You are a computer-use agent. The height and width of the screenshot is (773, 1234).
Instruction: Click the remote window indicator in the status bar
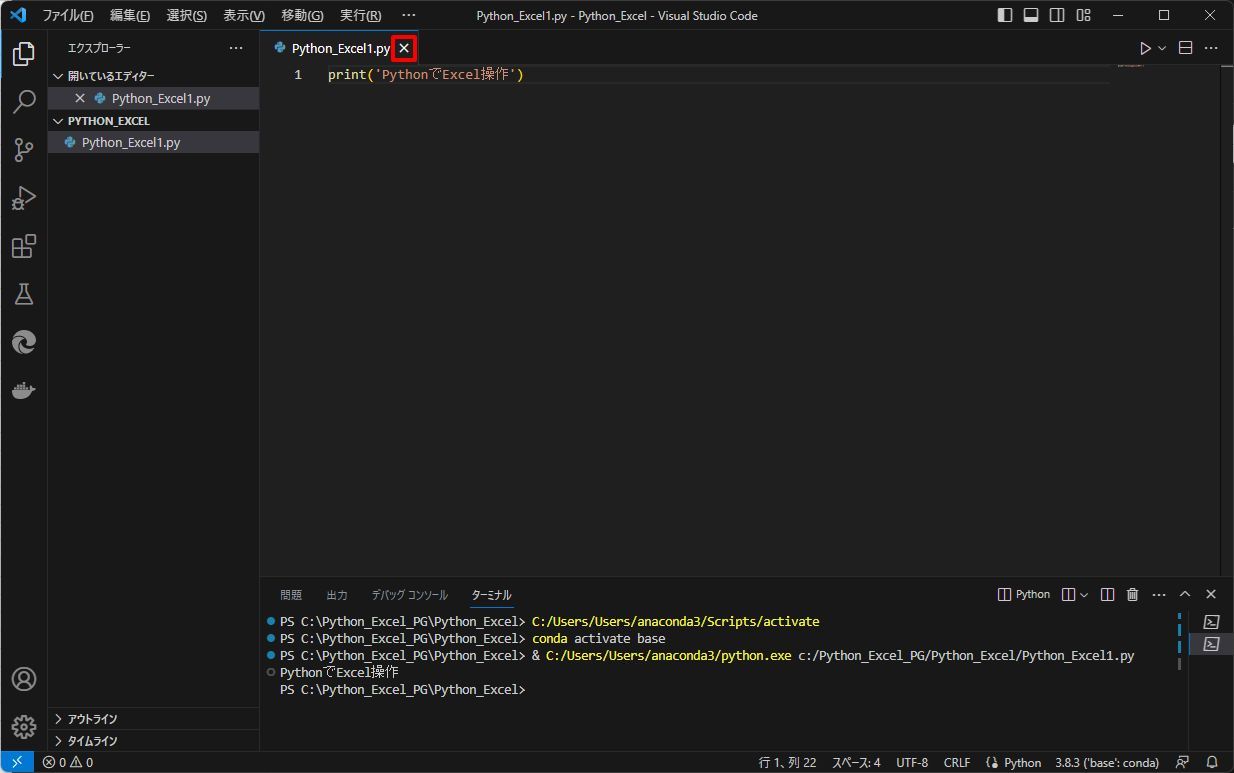[x=17, y=762]
